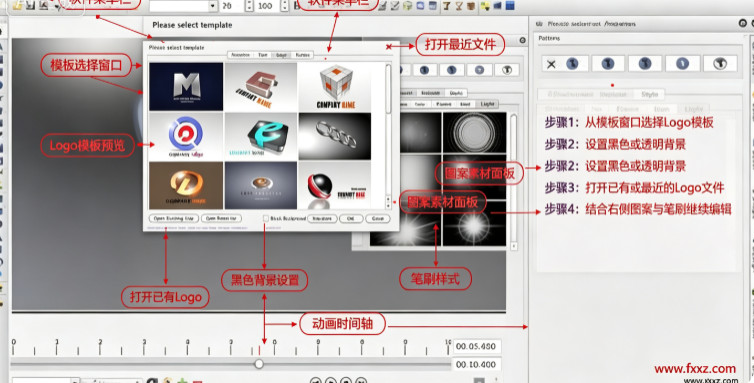
Task: Click the round pin icon above the middle panel
Action: [x=522, y=40]
